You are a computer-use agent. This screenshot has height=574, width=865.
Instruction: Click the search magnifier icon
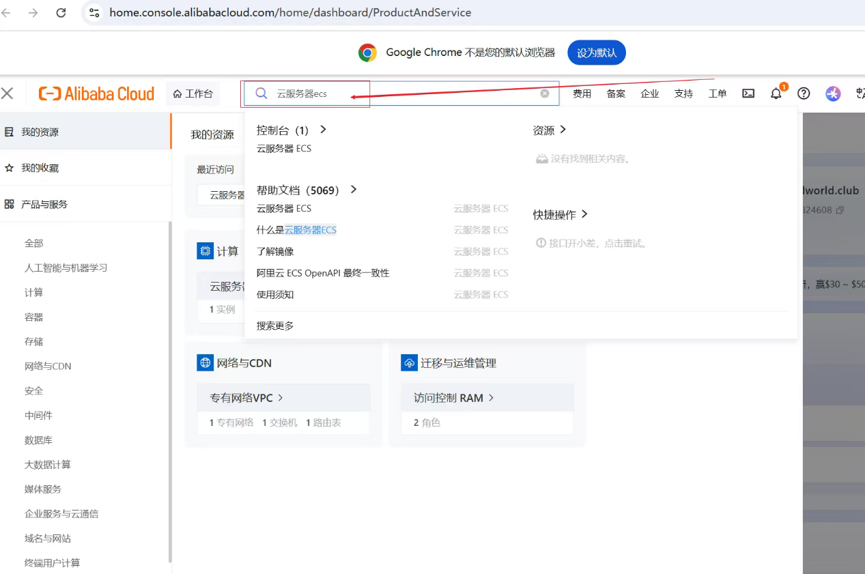point(261,93)
